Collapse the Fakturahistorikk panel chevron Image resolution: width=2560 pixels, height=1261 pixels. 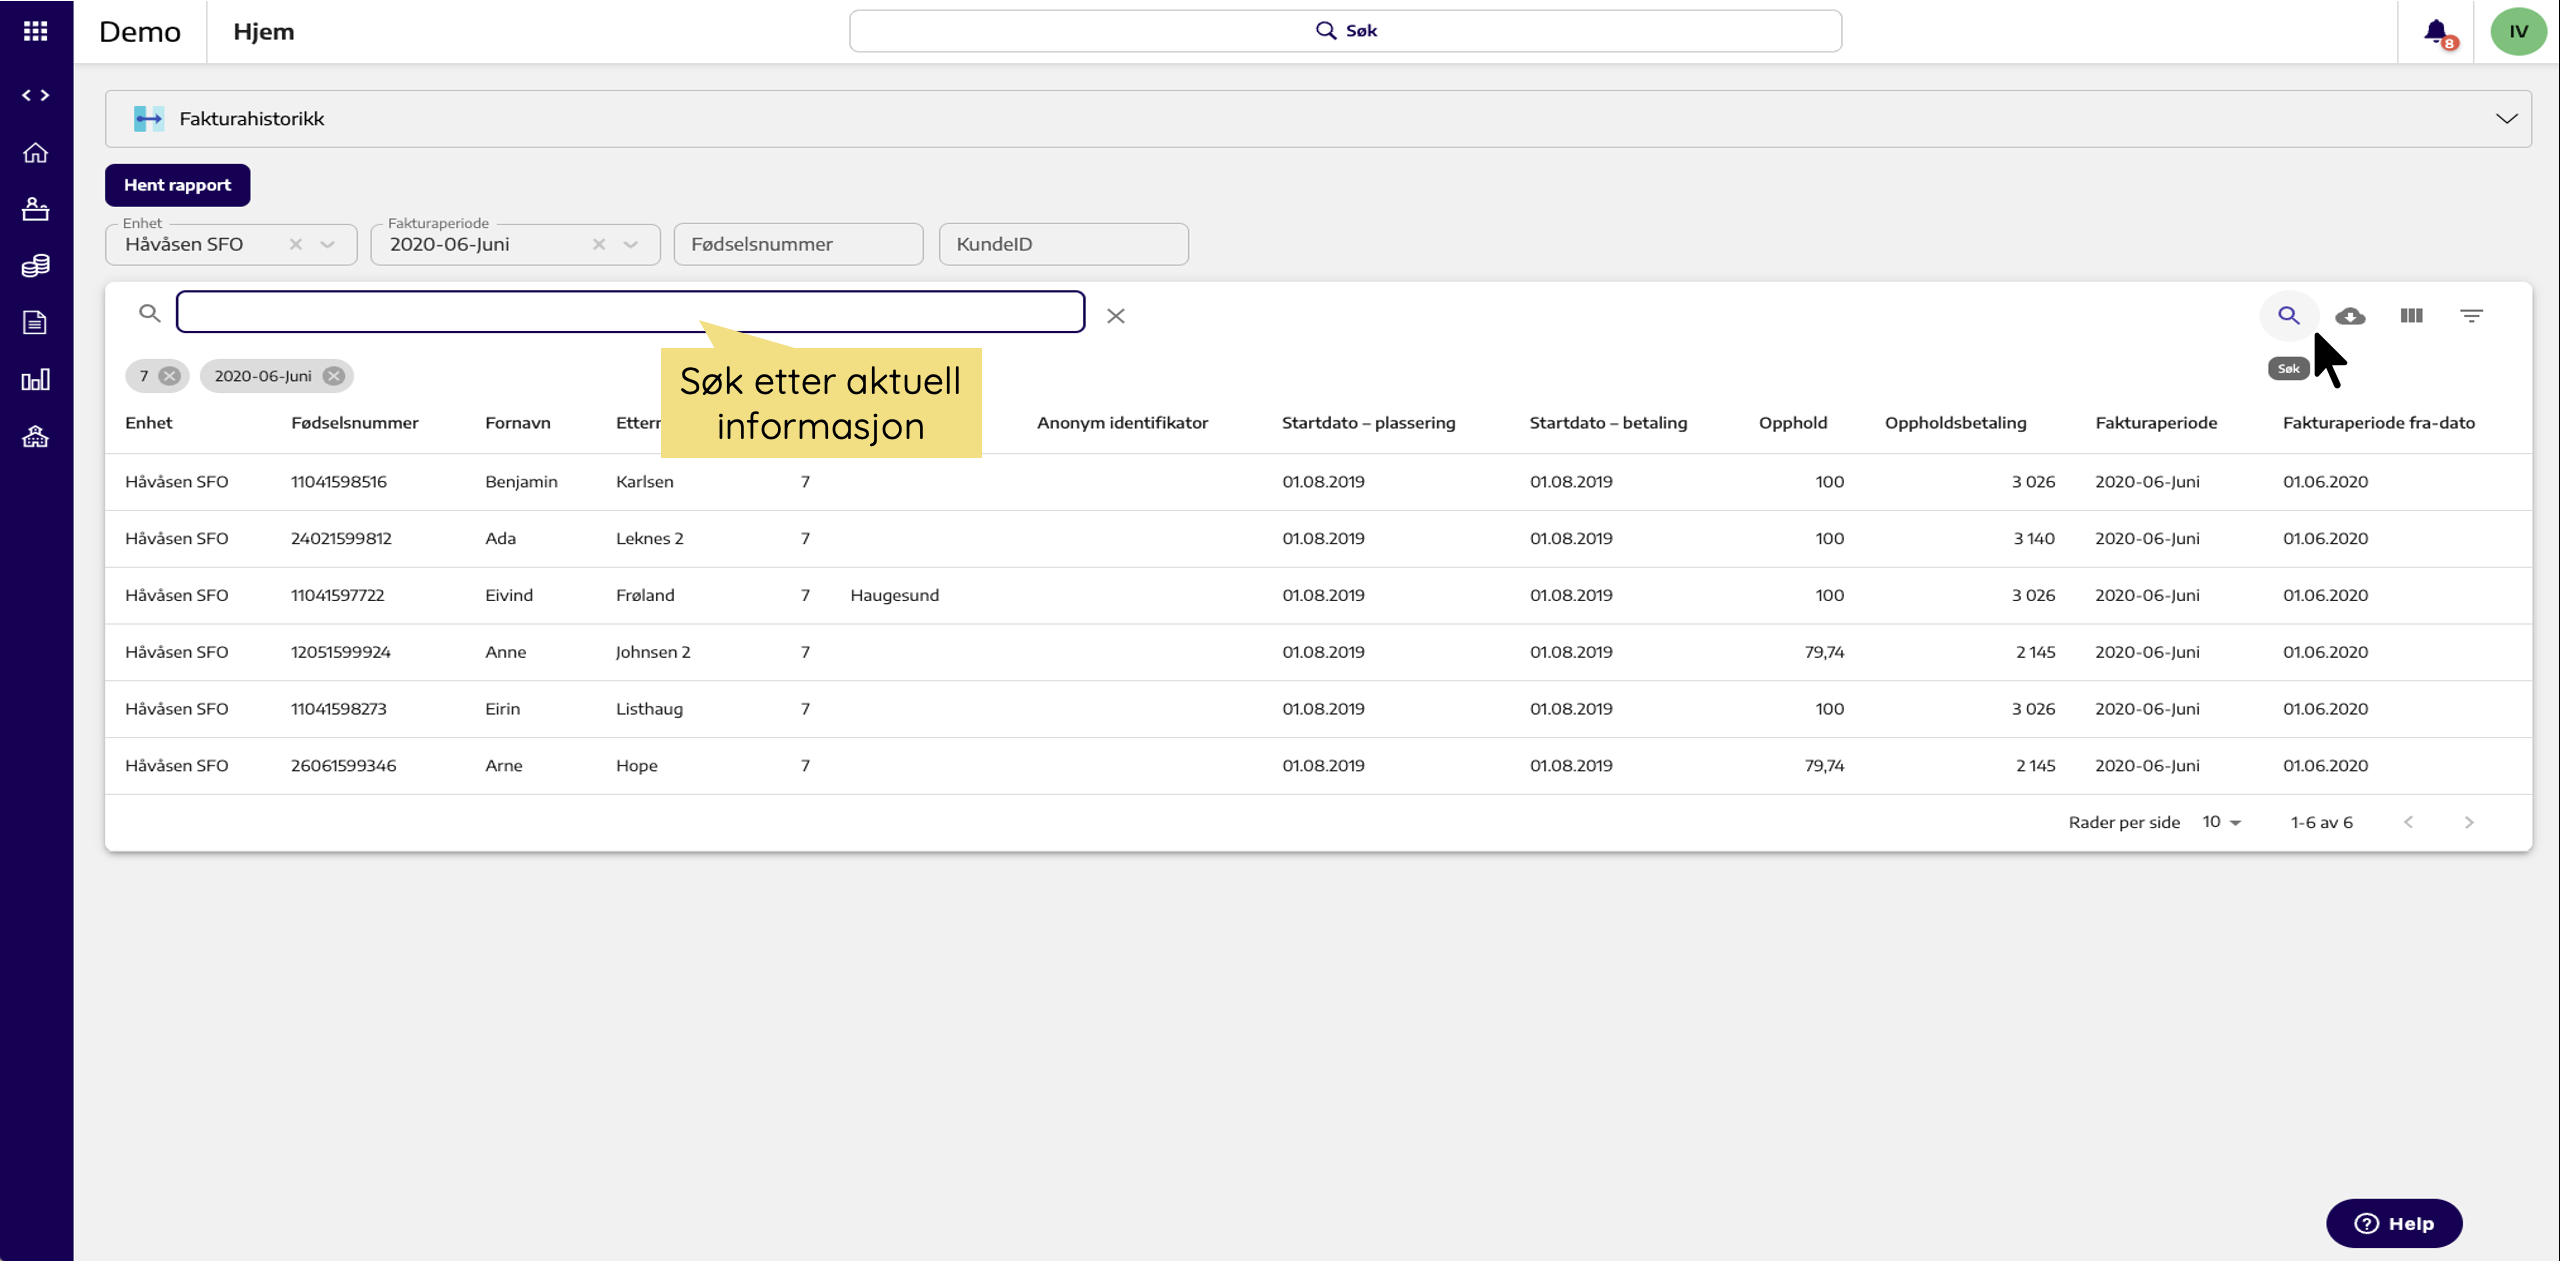click(x=2506, y=119)
